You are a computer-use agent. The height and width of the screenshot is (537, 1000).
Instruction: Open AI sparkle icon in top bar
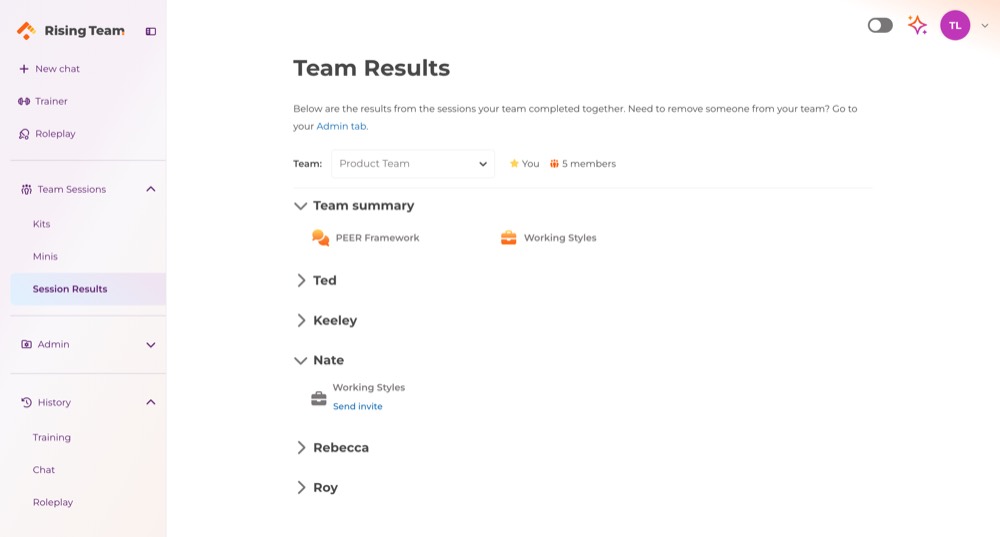(x=917, y=26)
